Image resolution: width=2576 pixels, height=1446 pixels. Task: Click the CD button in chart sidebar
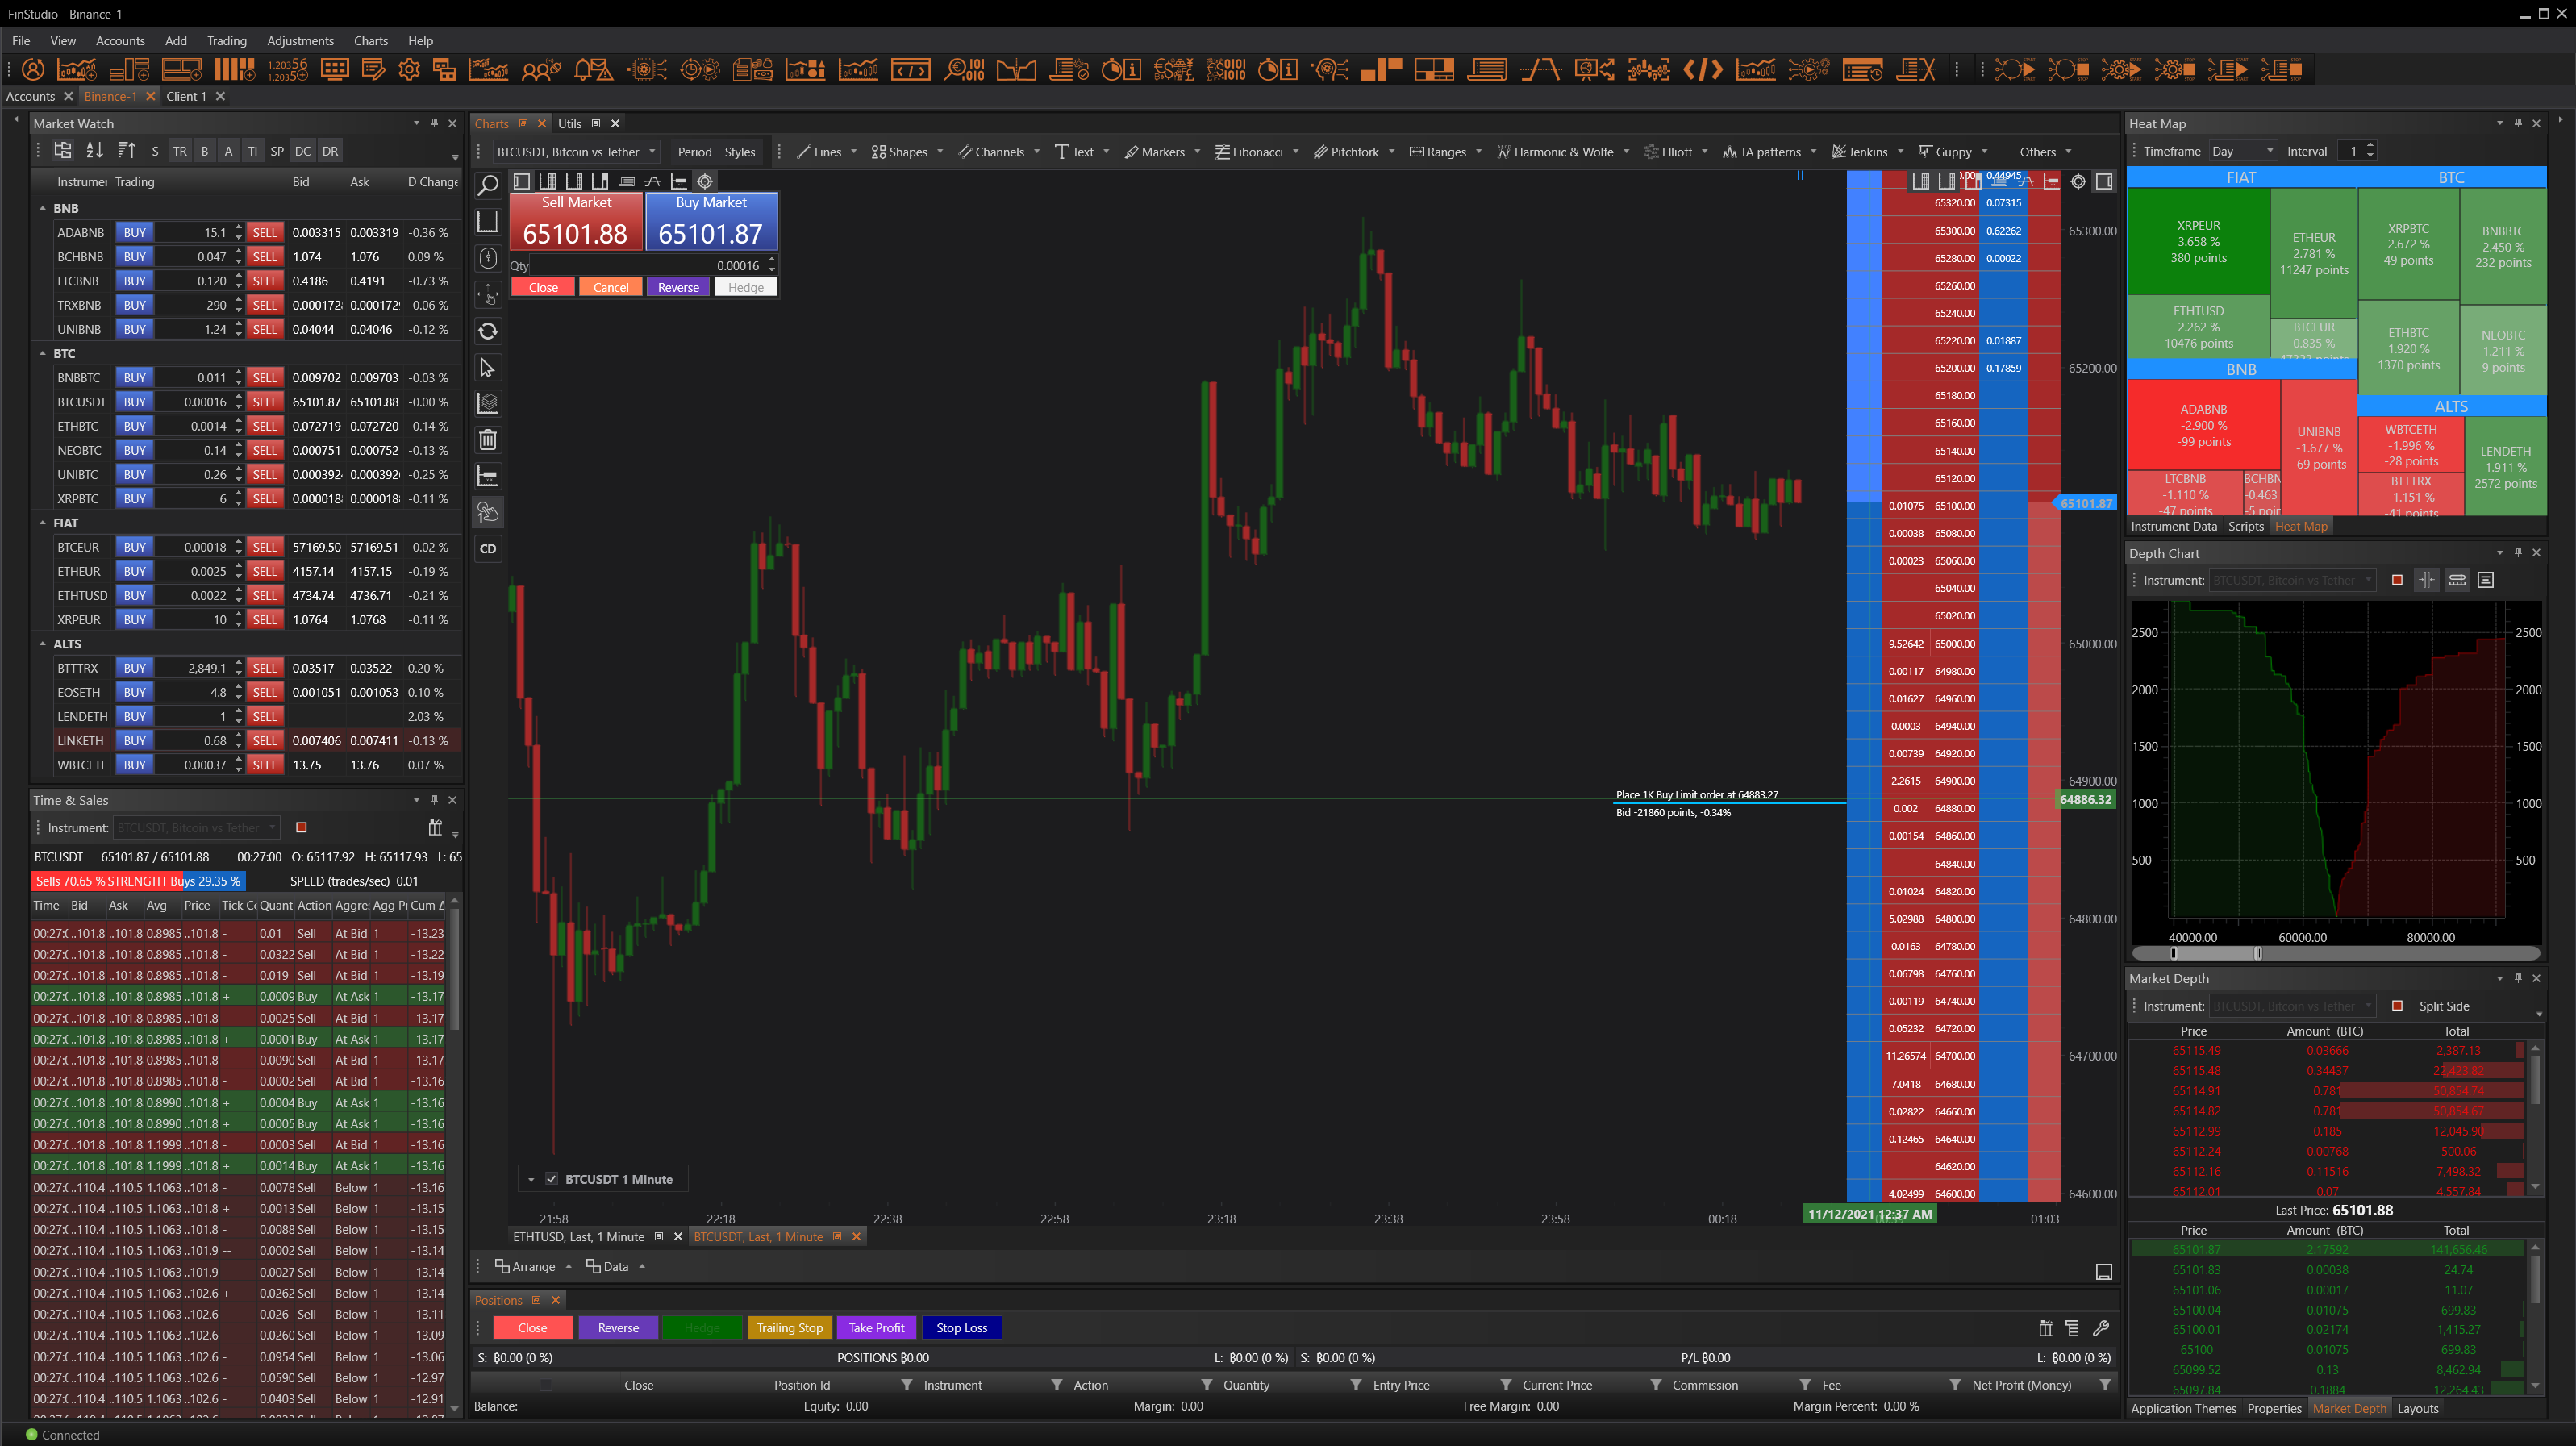(x=488, y=548)
